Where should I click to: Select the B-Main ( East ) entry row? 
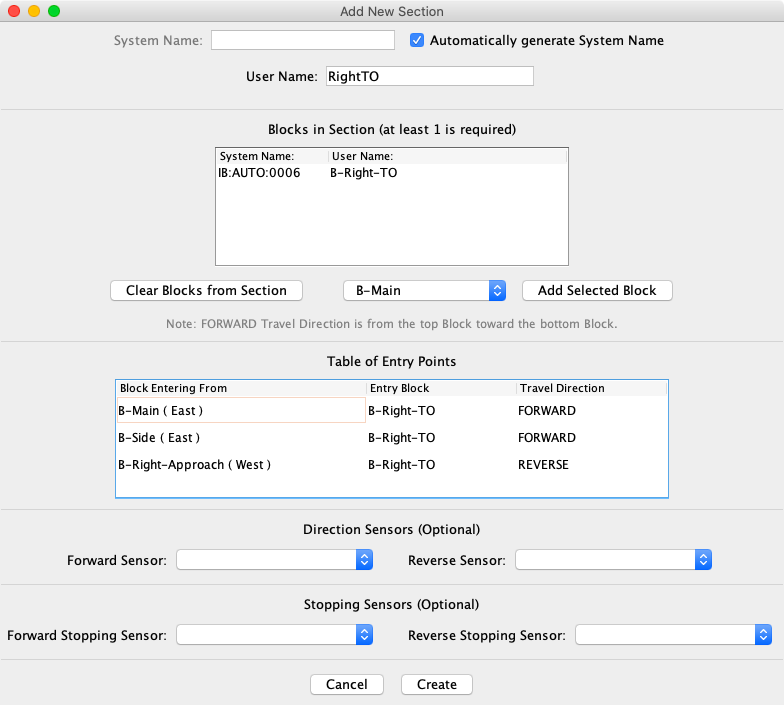[240, 410]
